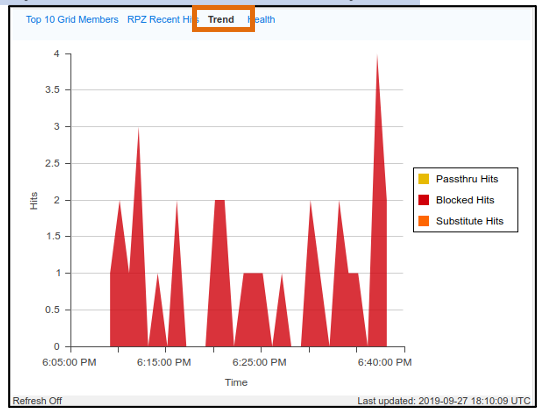This screenshot has width=542, height=414.
Task: Click the yellow Passthru Hits legend swatch
Action: click(423, 179)
